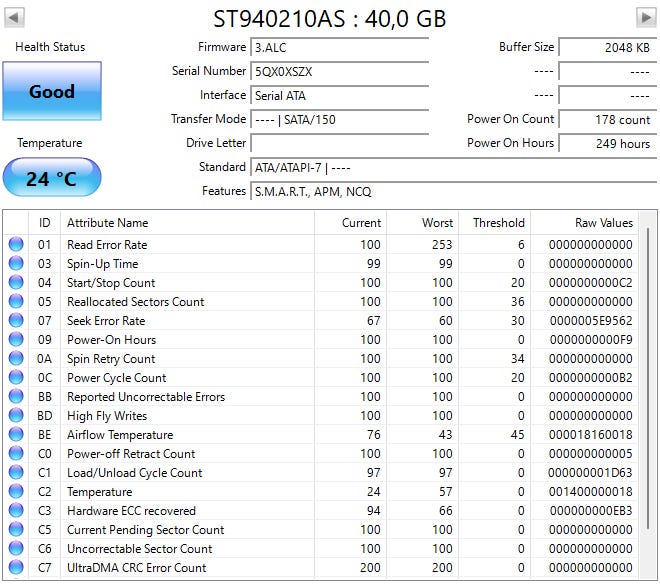Click the Features field S.M.A.R.T., APM, NCQ
The width and height of the screenshot is (660, 585).
click(453, 191)
